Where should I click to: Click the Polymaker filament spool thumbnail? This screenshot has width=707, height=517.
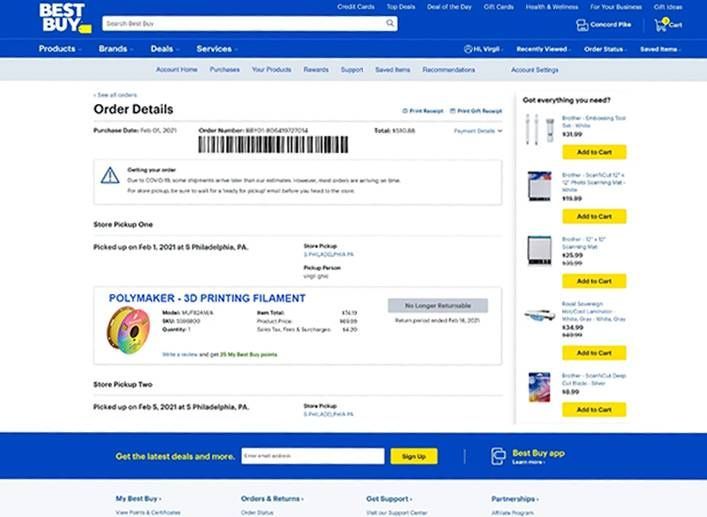click(129, 330)
